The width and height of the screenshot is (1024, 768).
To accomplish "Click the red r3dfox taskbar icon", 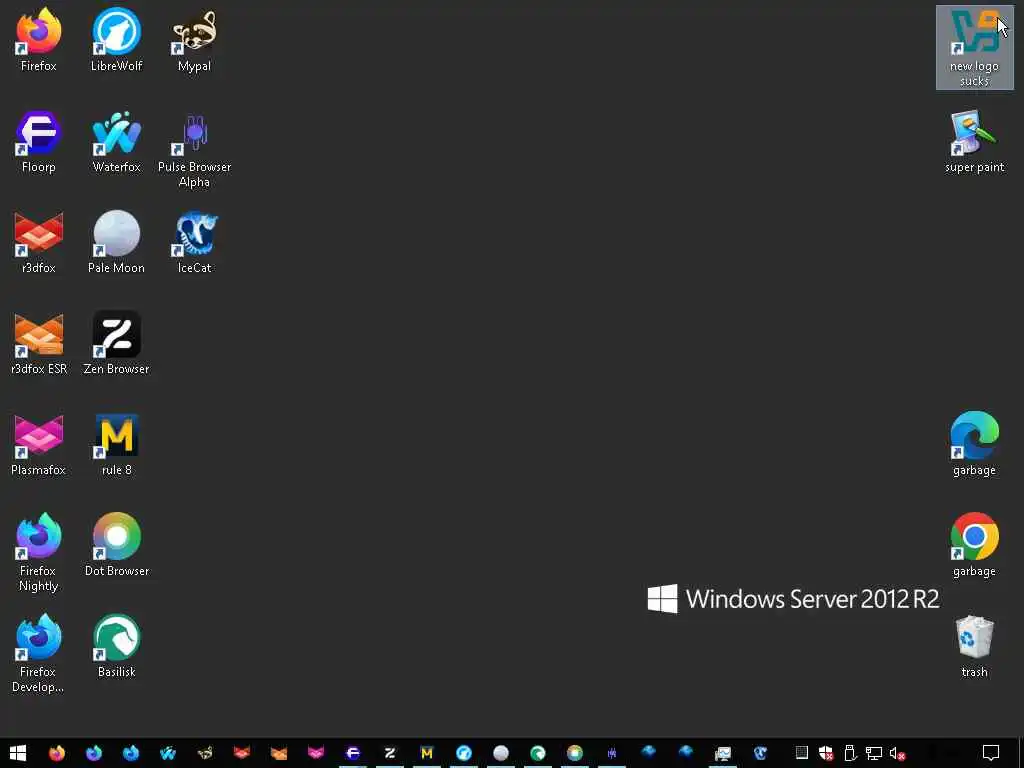I will 242,753.
